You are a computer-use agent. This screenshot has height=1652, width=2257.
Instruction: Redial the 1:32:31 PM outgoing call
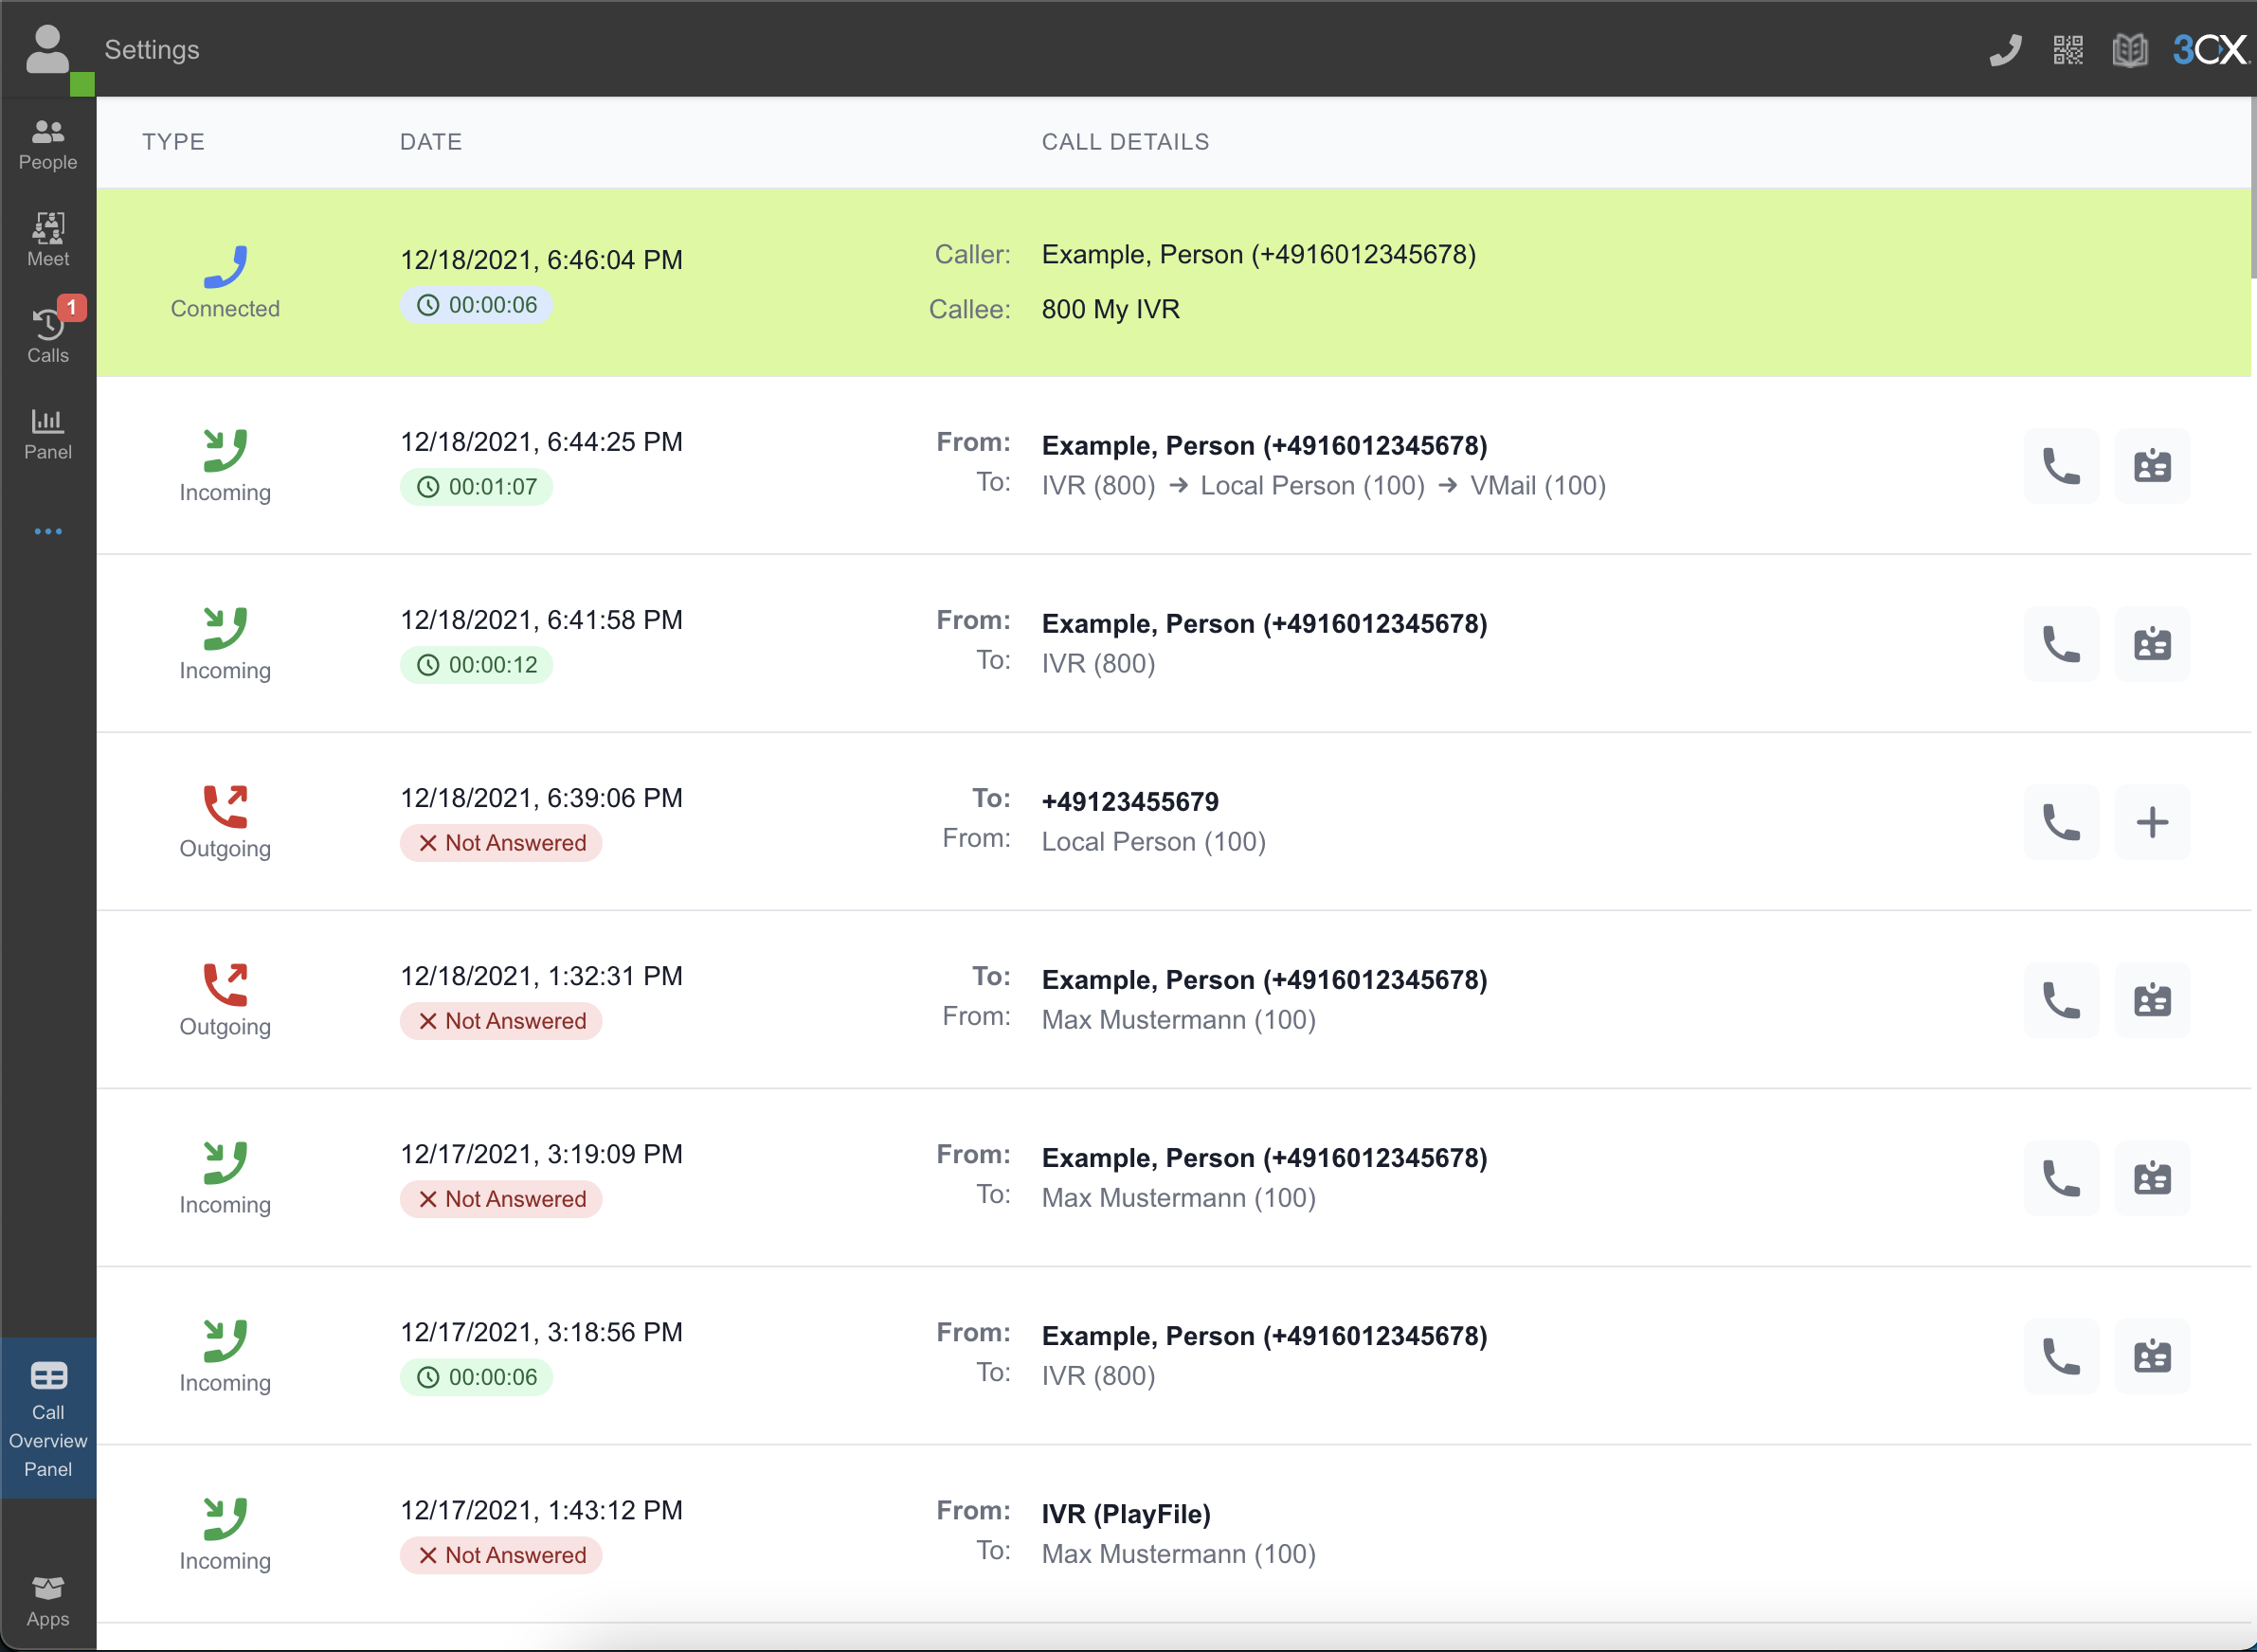[2060, 1000]
